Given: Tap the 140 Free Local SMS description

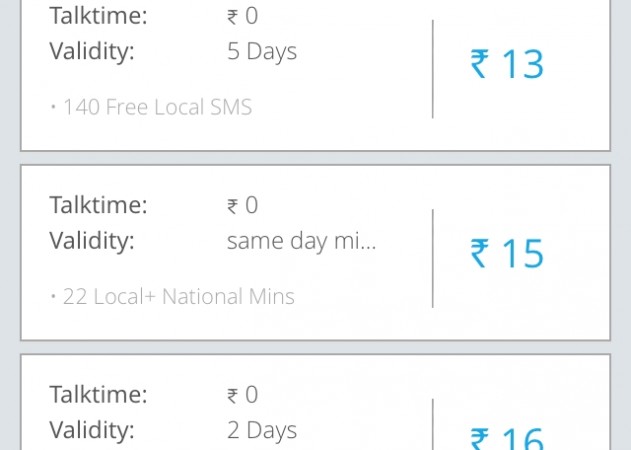Looking at the screenshot, I should click(x=152, y=107).
